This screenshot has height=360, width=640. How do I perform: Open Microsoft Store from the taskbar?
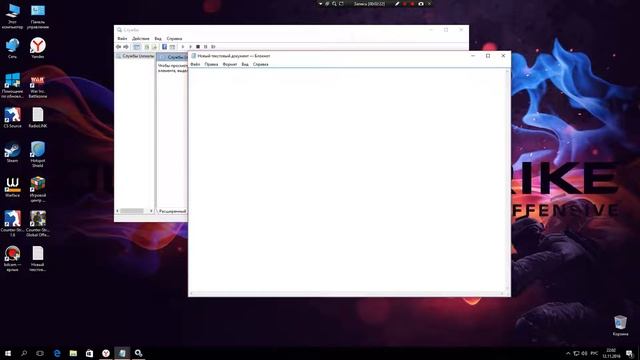point(89,353)
